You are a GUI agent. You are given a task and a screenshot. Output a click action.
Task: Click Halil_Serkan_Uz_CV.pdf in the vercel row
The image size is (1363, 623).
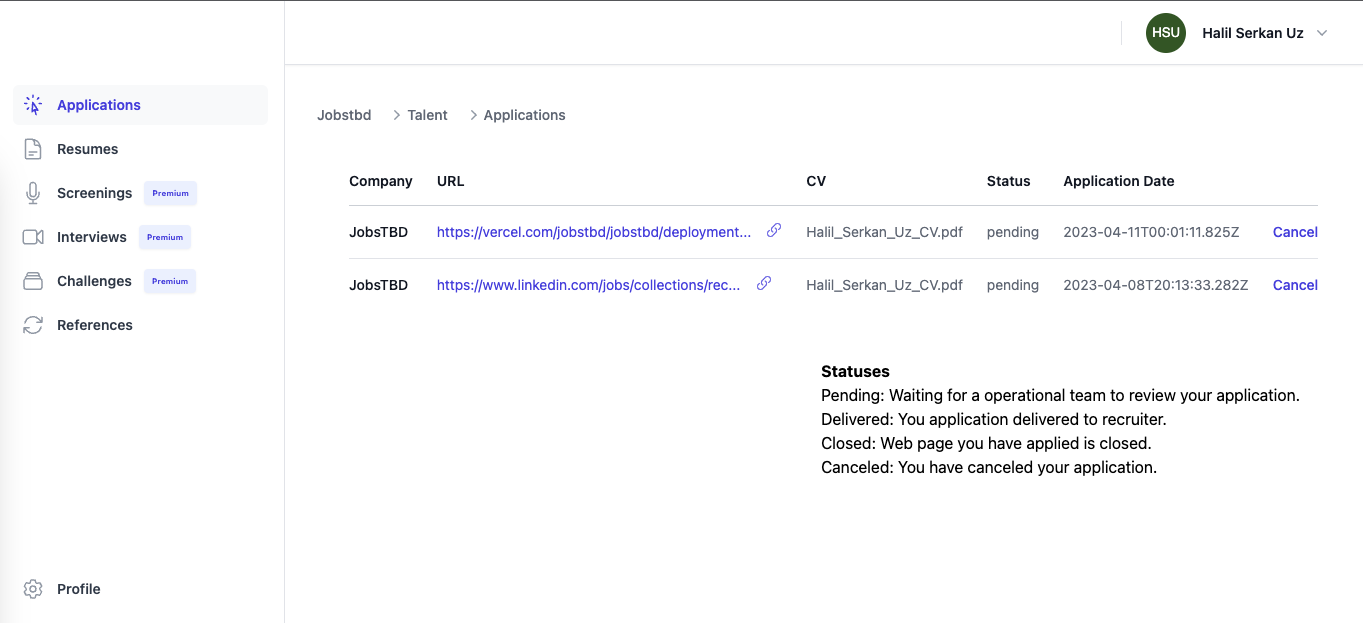tap(884, 232)
